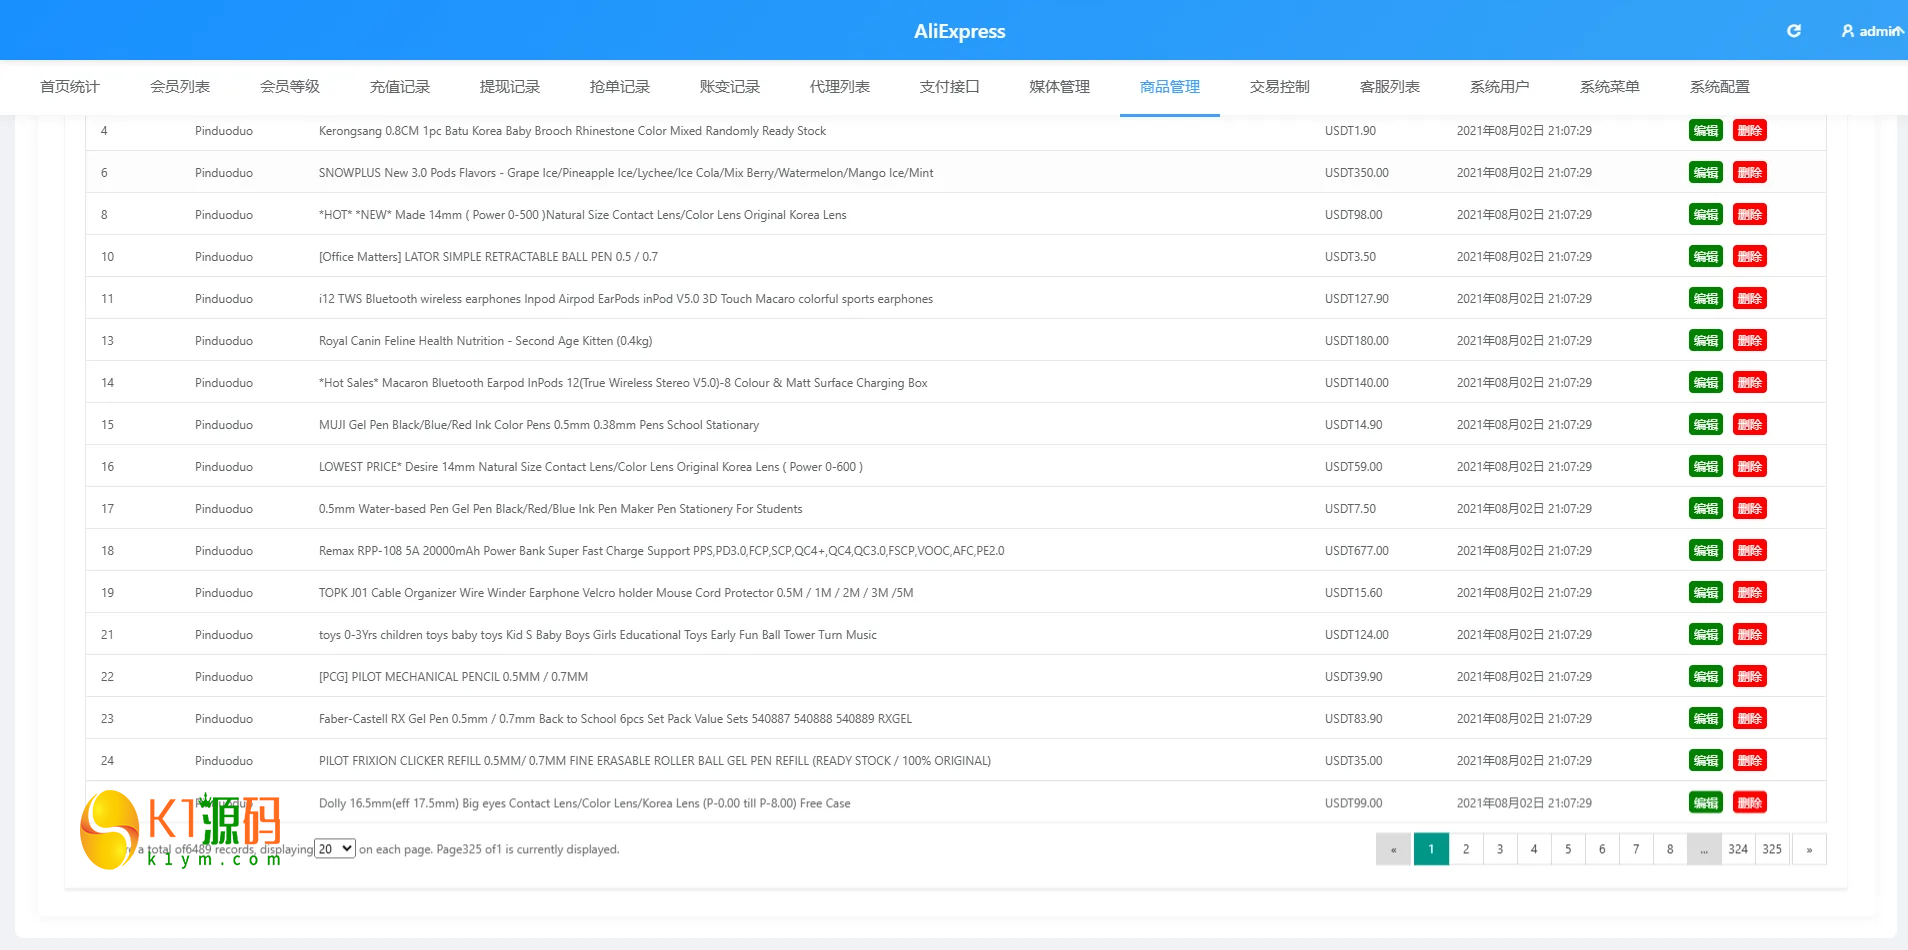Go to 会员列表 menu
Viewport: 1908px width, 950px height.
[x=180, y=87]
